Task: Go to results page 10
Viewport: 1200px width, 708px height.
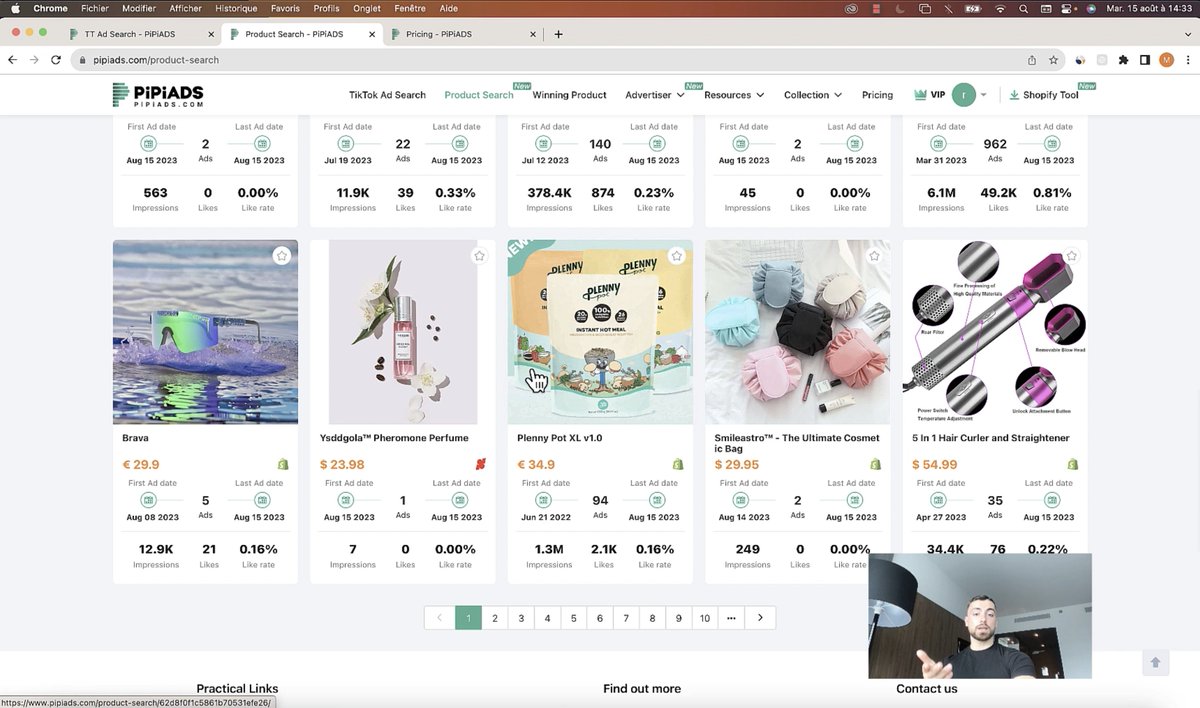Action: tap(705, 618)
